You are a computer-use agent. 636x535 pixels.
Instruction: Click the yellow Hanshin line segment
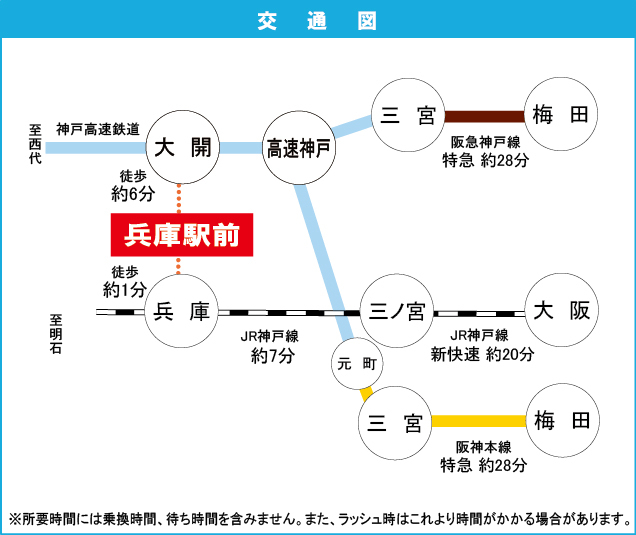478,421
